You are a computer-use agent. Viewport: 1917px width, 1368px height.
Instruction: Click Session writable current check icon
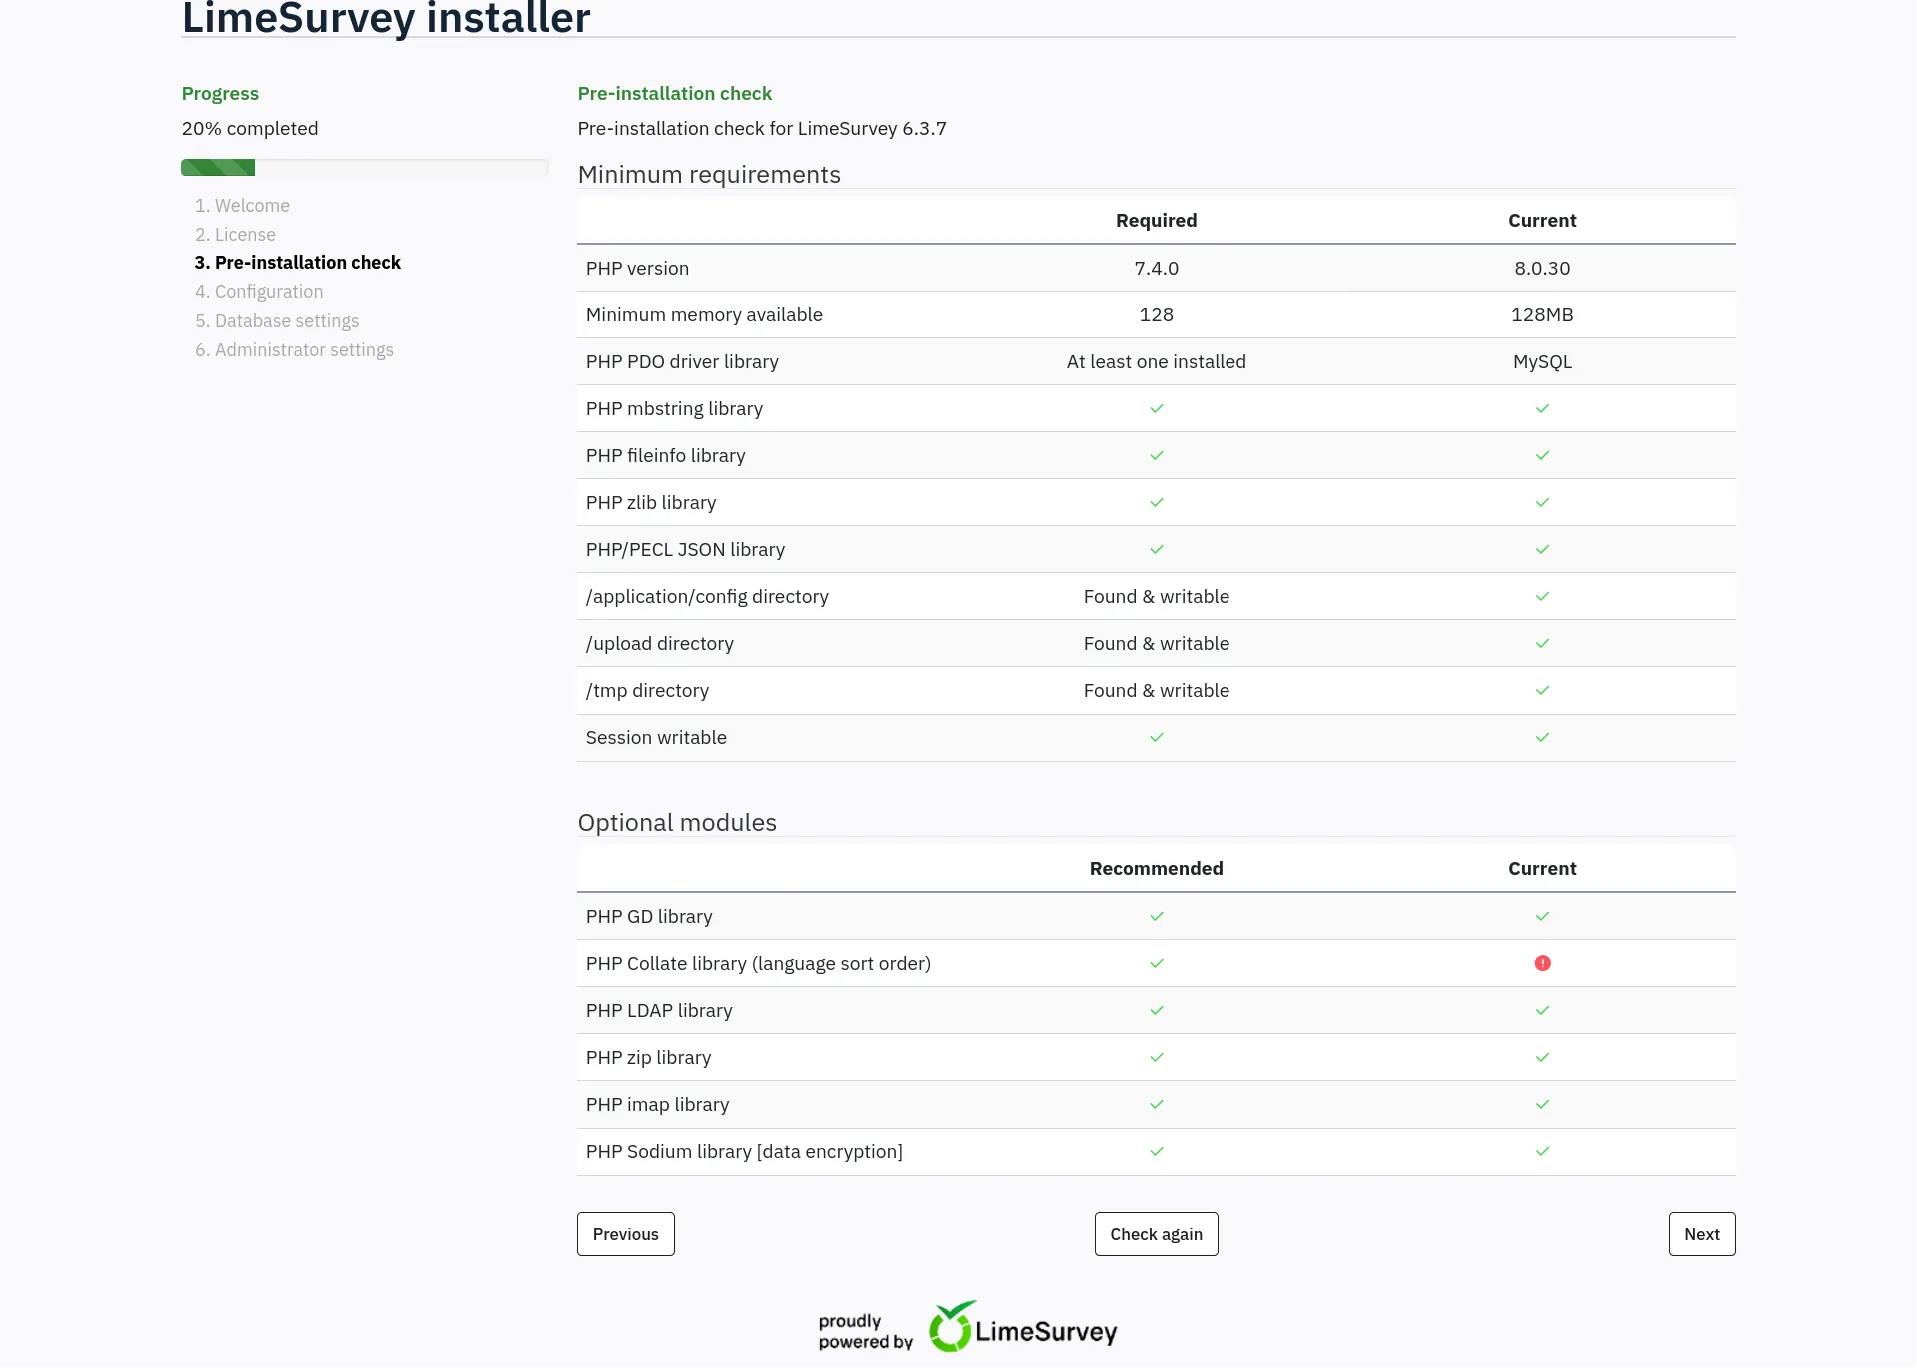pos(1542,737)
